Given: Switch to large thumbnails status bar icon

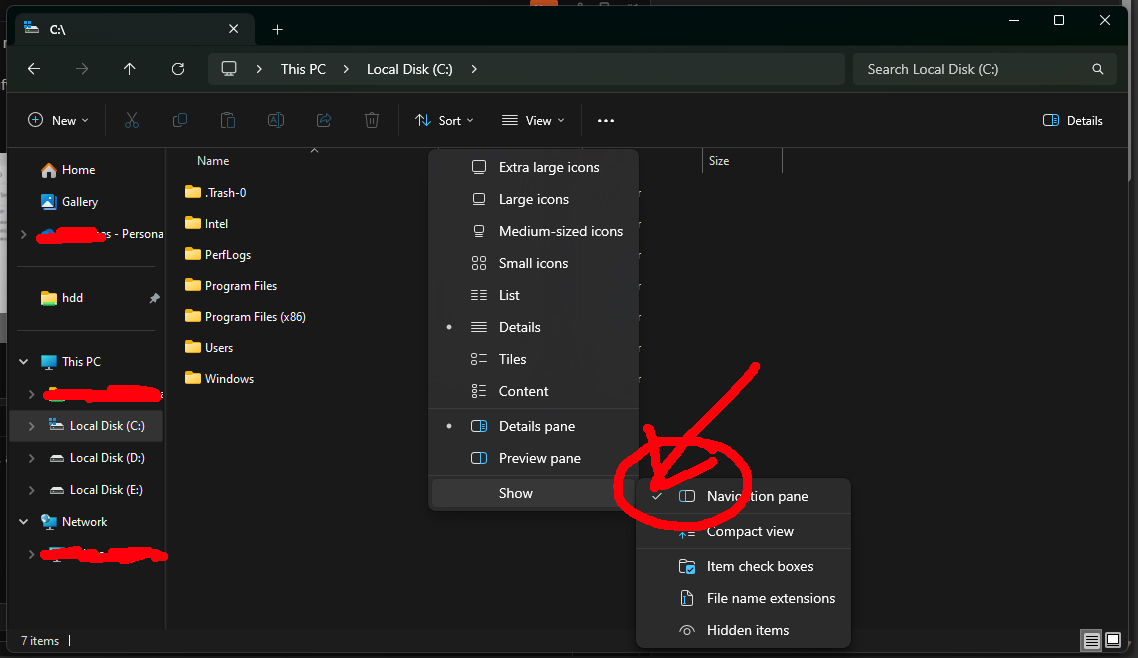Looking at the screenshot, I should coord(1113,641).
